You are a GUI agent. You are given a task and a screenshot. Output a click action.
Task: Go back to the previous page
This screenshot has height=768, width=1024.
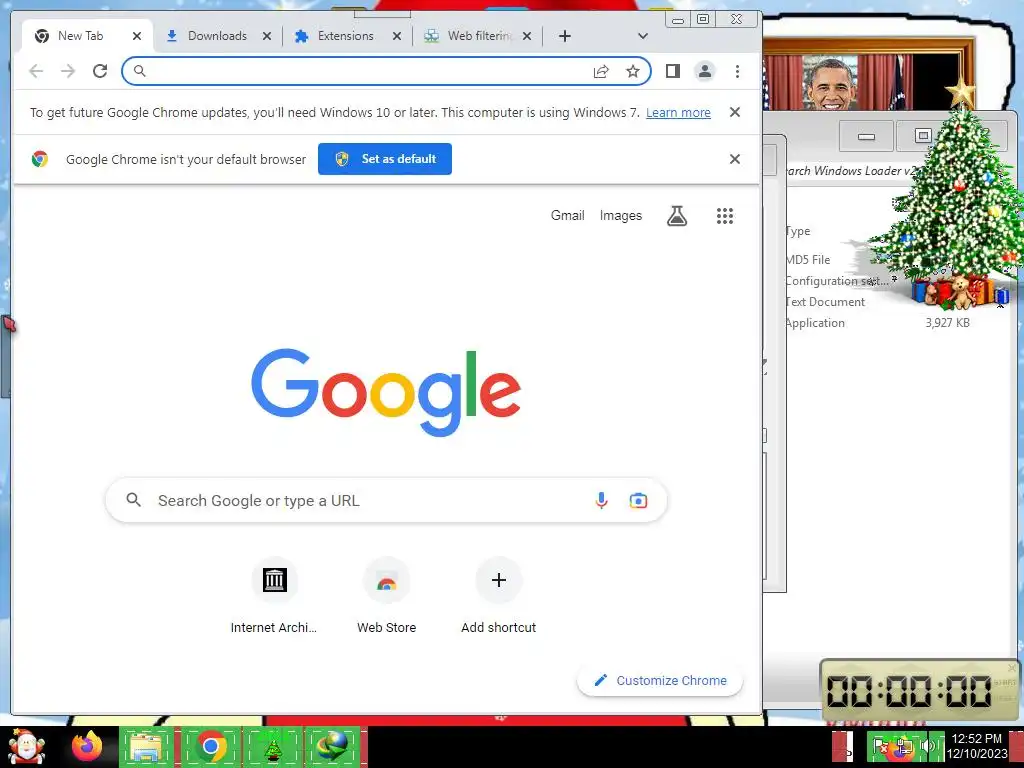coord(36,71)
